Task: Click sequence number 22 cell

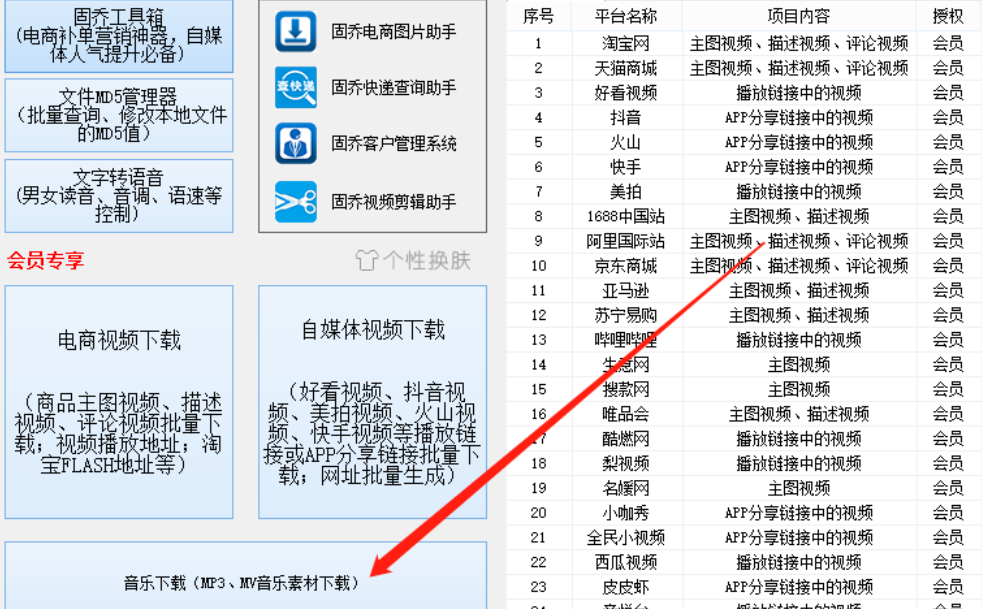Action: pos(539,563)
